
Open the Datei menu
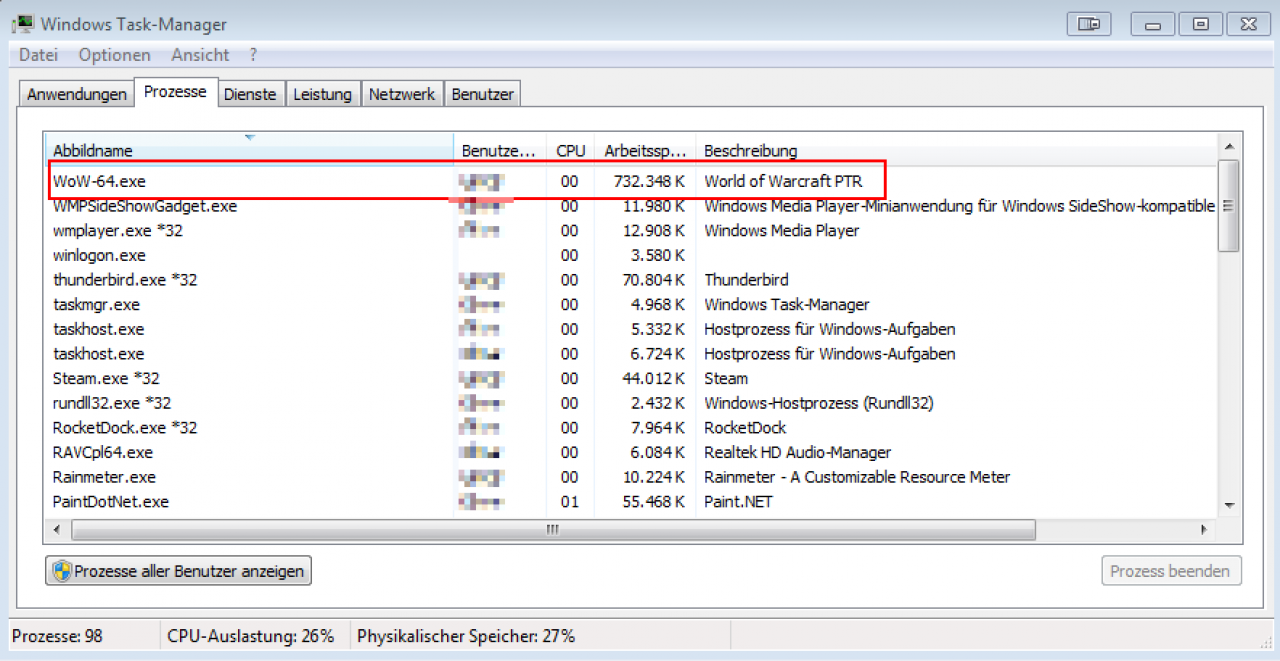38,55
